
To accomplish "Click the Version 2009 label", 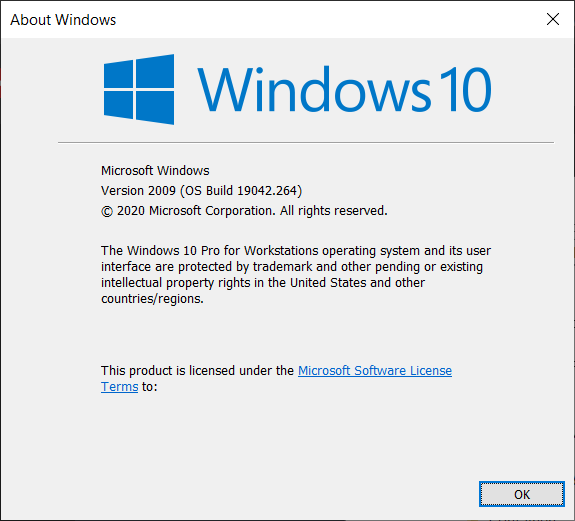I will [138, 191].
